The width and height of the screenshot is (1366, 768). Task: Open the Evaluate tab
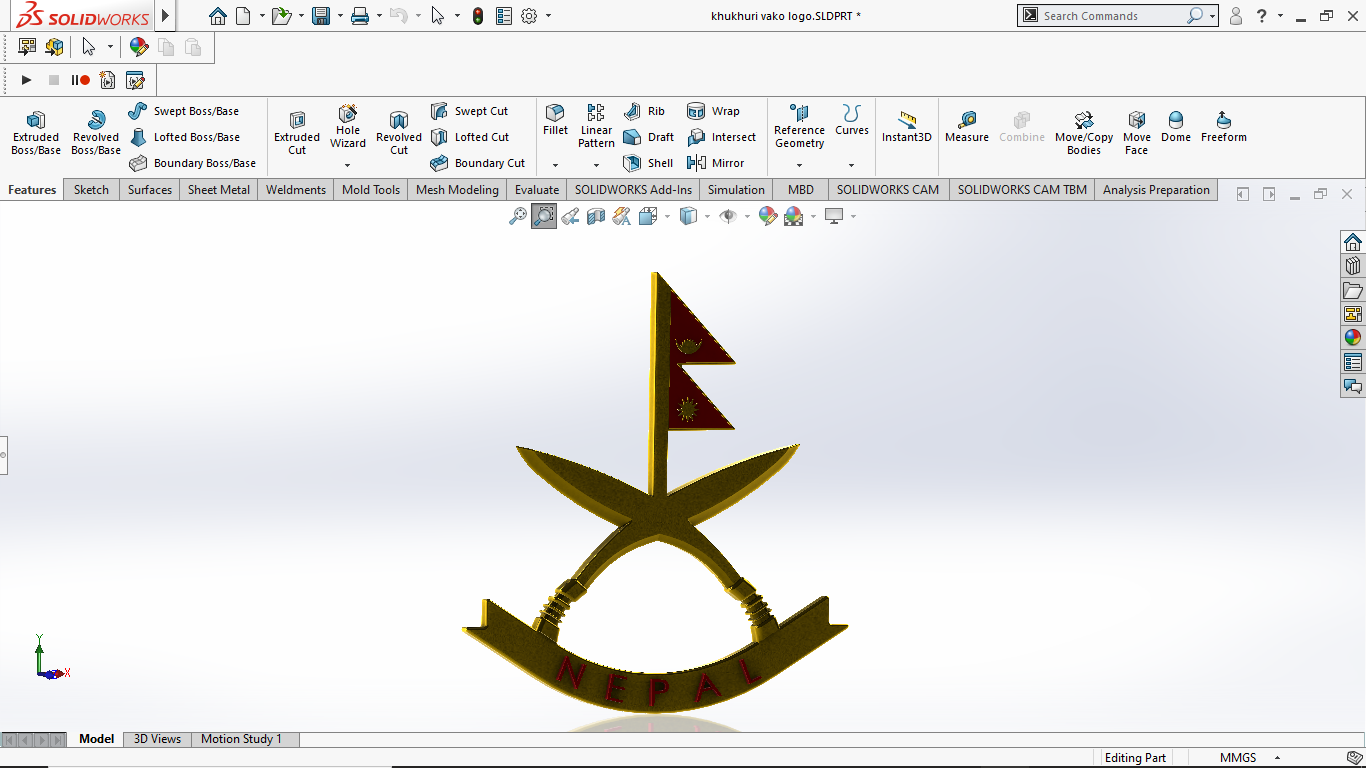point(537,190)
